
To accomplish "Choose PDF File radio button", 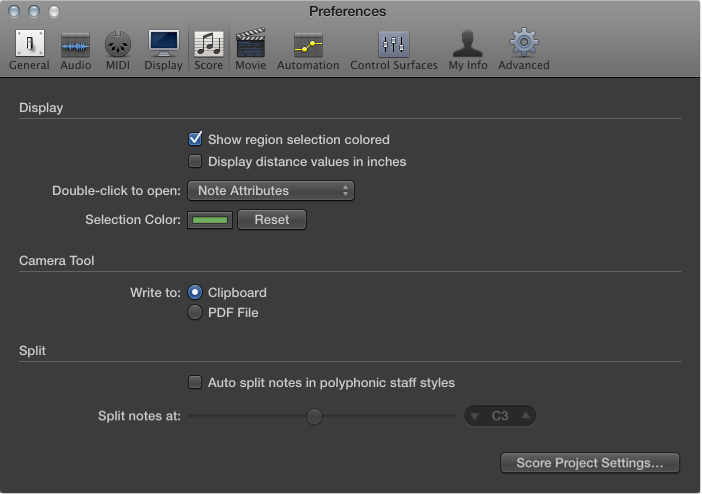I will point(195,312).
